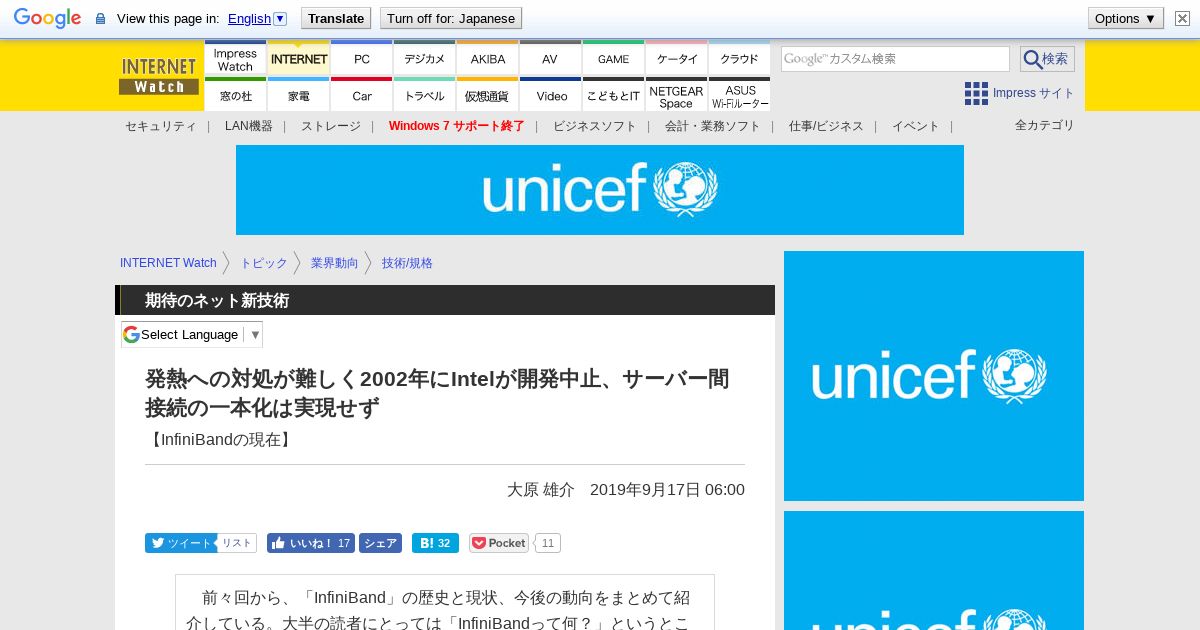This screenshot has width=1200, height=630.
Task: Open the Select Language widget
Action: click(192, 334)
